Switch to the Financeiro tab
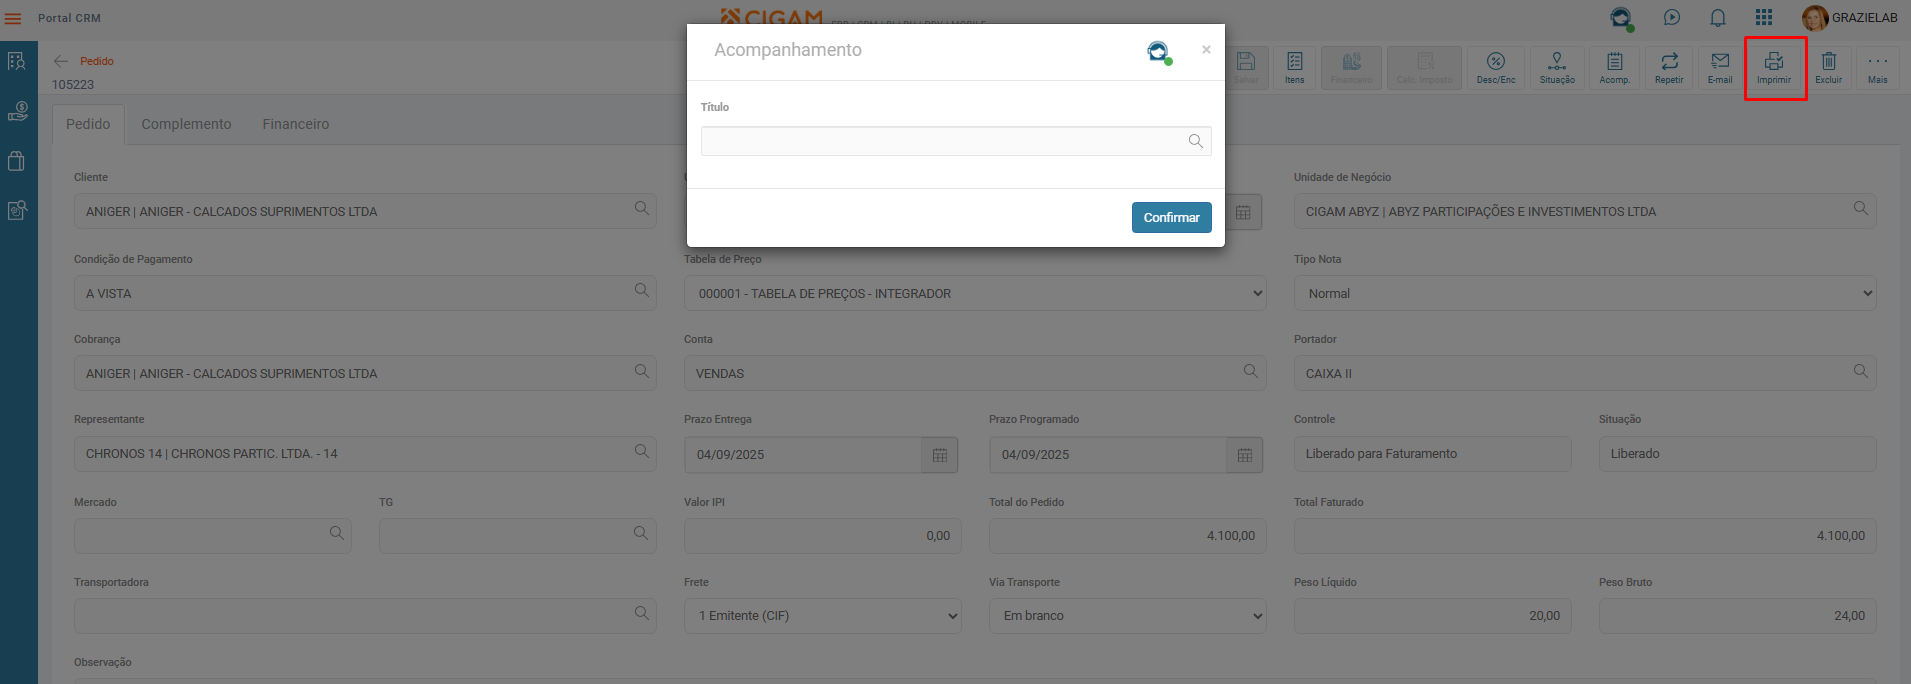The image size is (1911, 684). tap(295, 124)
